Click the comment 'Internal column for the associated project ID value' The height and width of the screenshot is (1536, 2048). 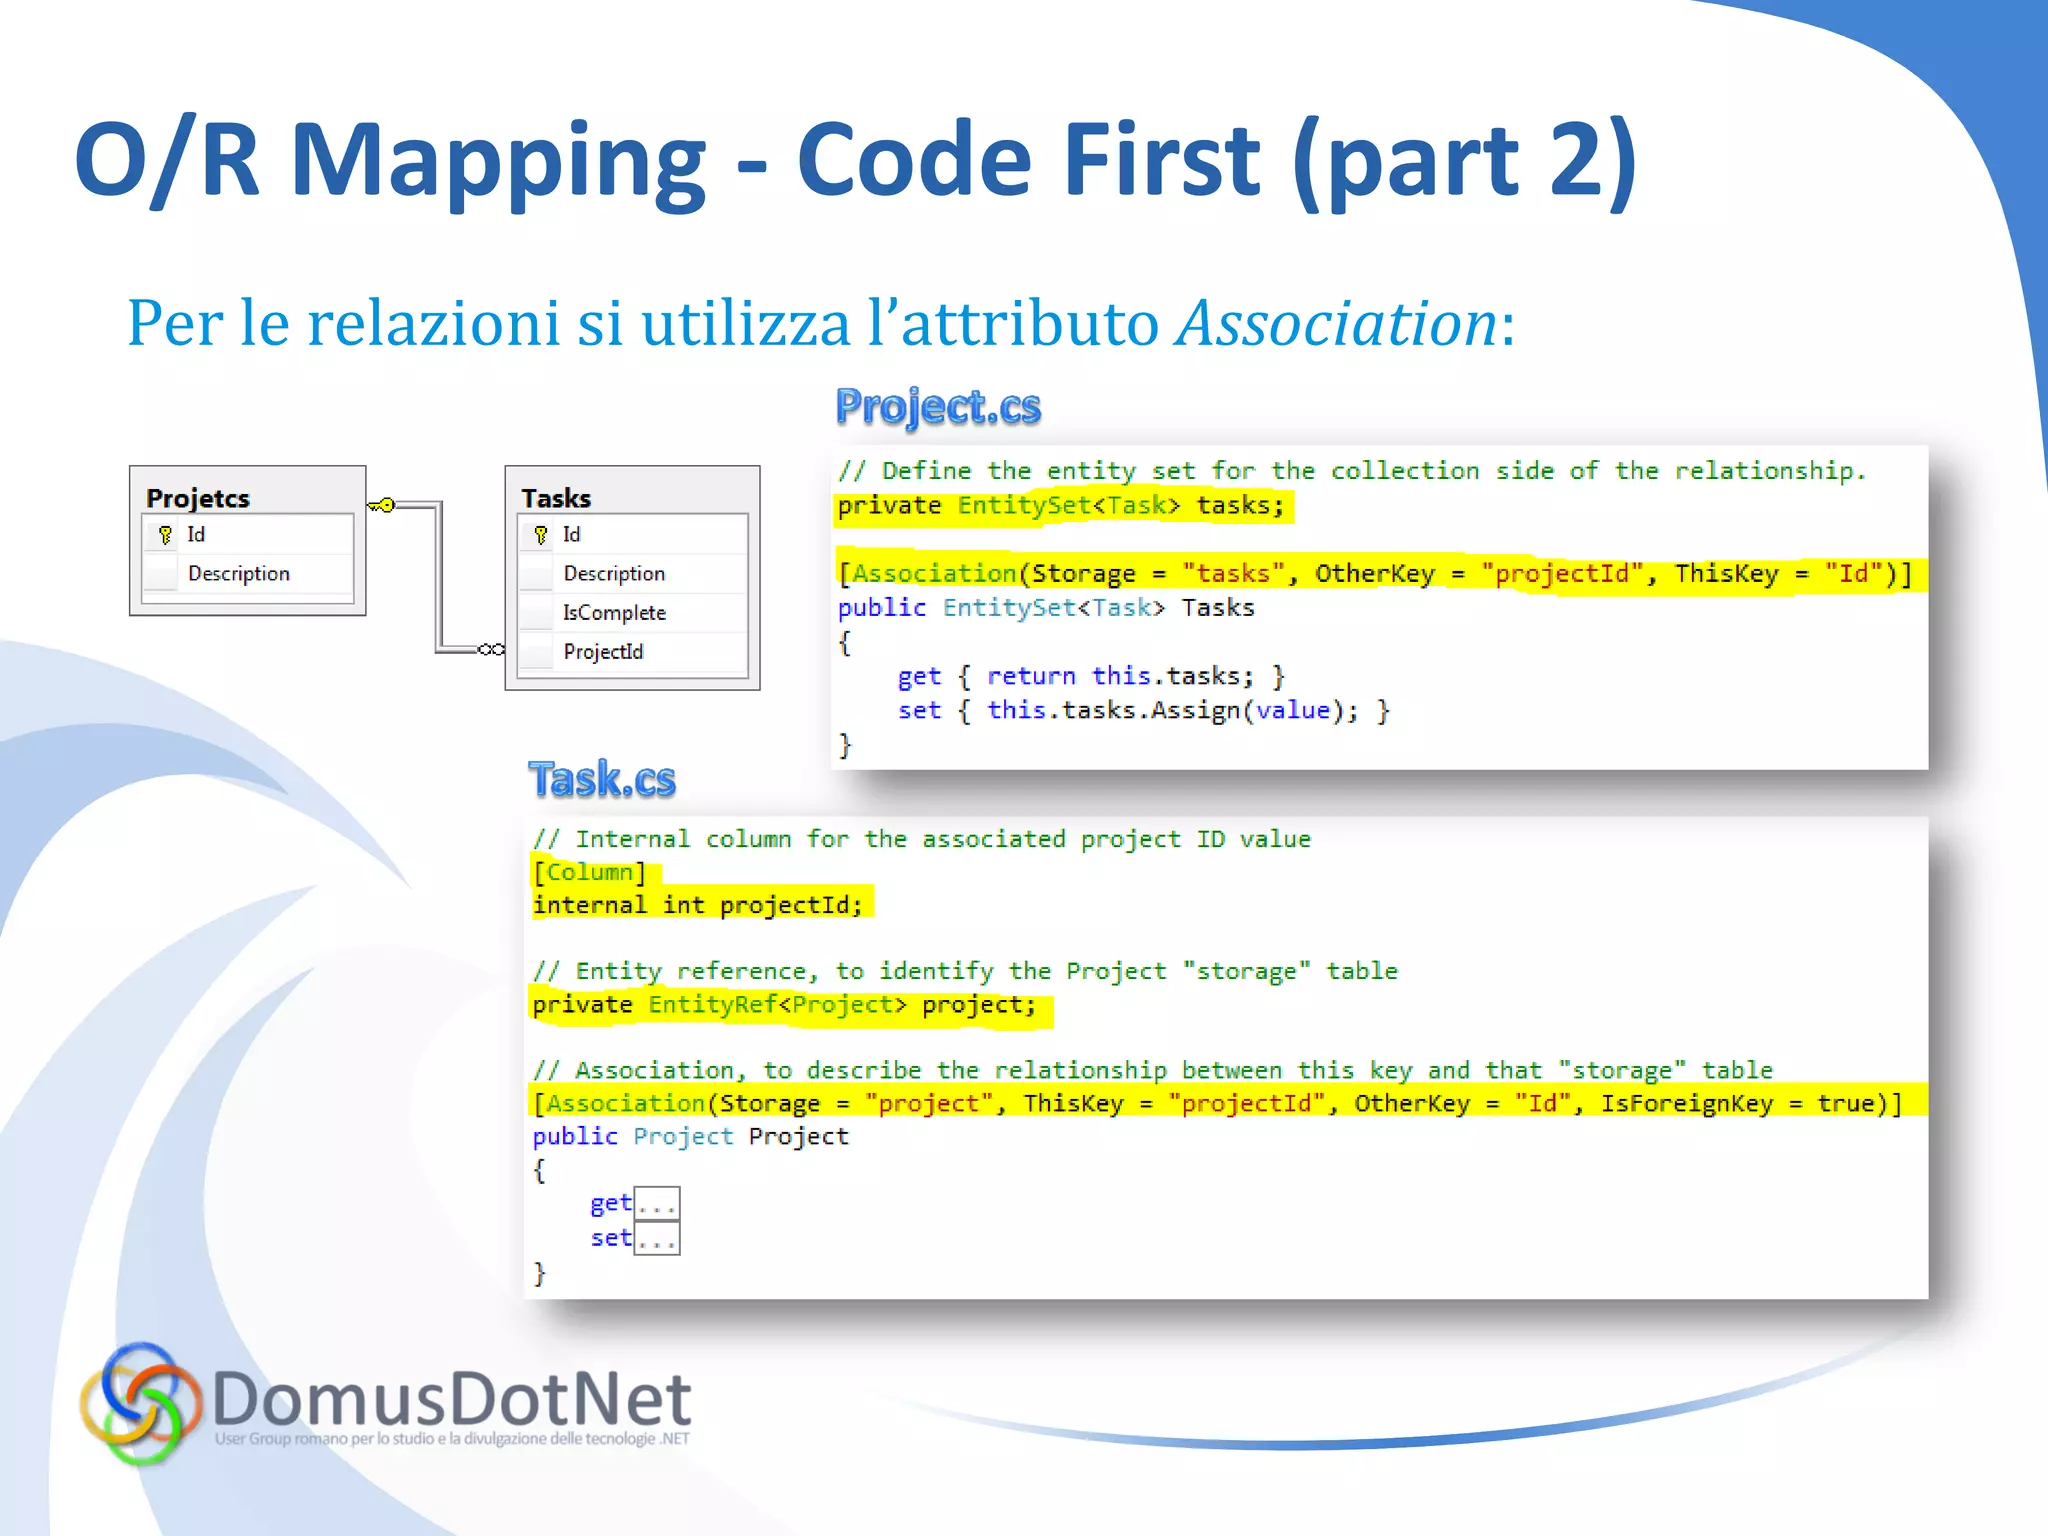tap(921, 839)
